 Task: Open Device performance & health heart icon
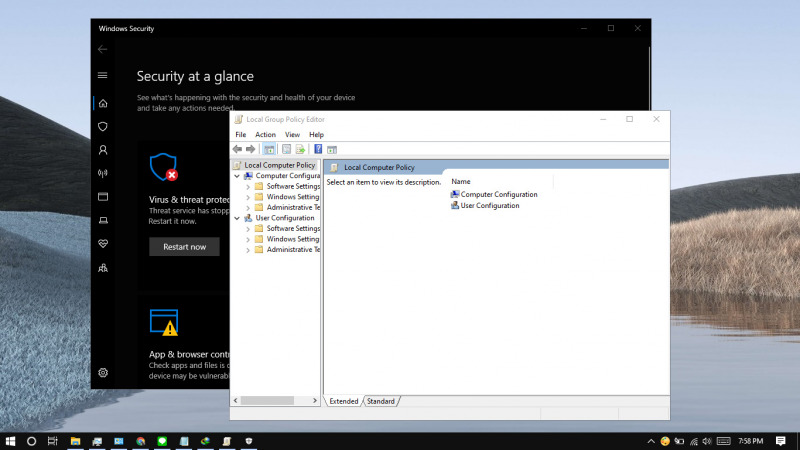tap(103, 244)
